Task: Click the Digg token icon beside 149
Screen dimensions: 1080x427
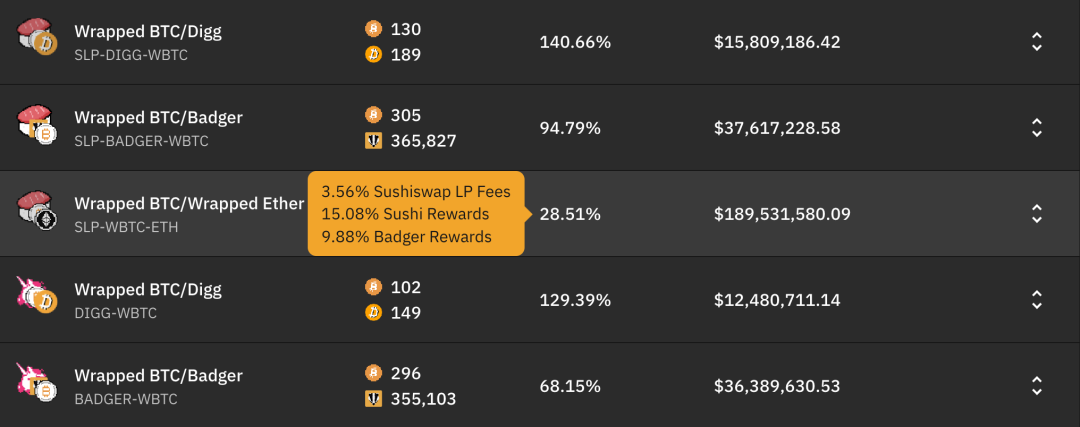Action: click(x=373, y=313)
